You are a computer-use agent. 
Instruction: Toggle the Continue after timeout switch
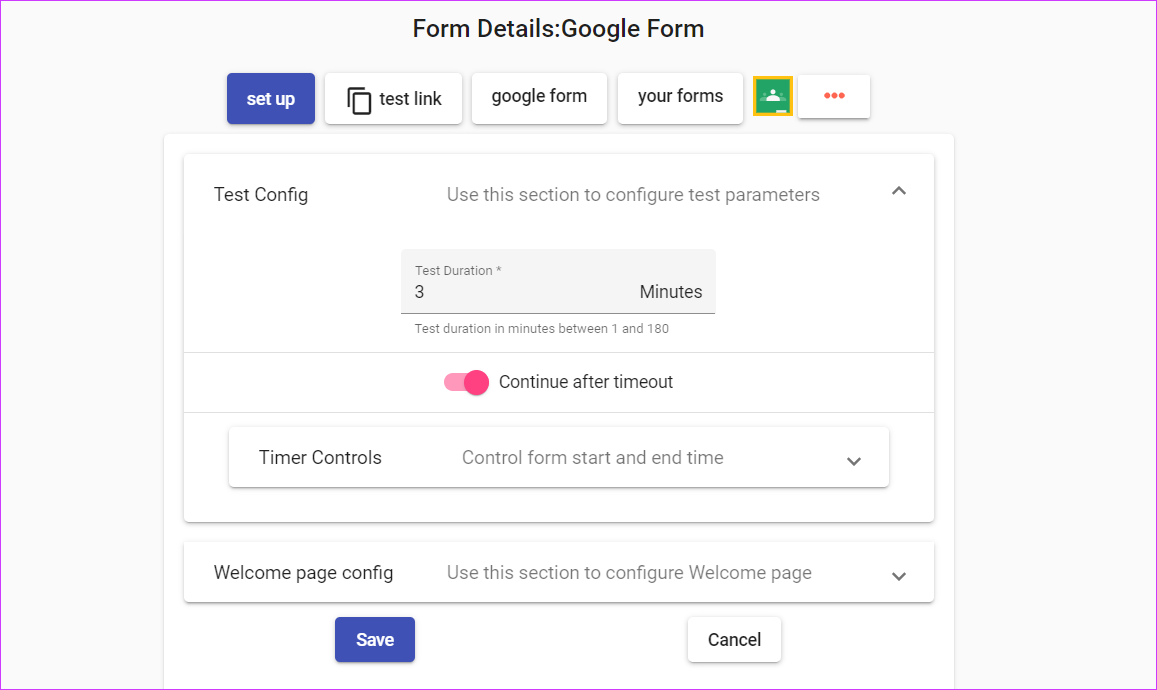pyautogui.click(x=467, y=382)
